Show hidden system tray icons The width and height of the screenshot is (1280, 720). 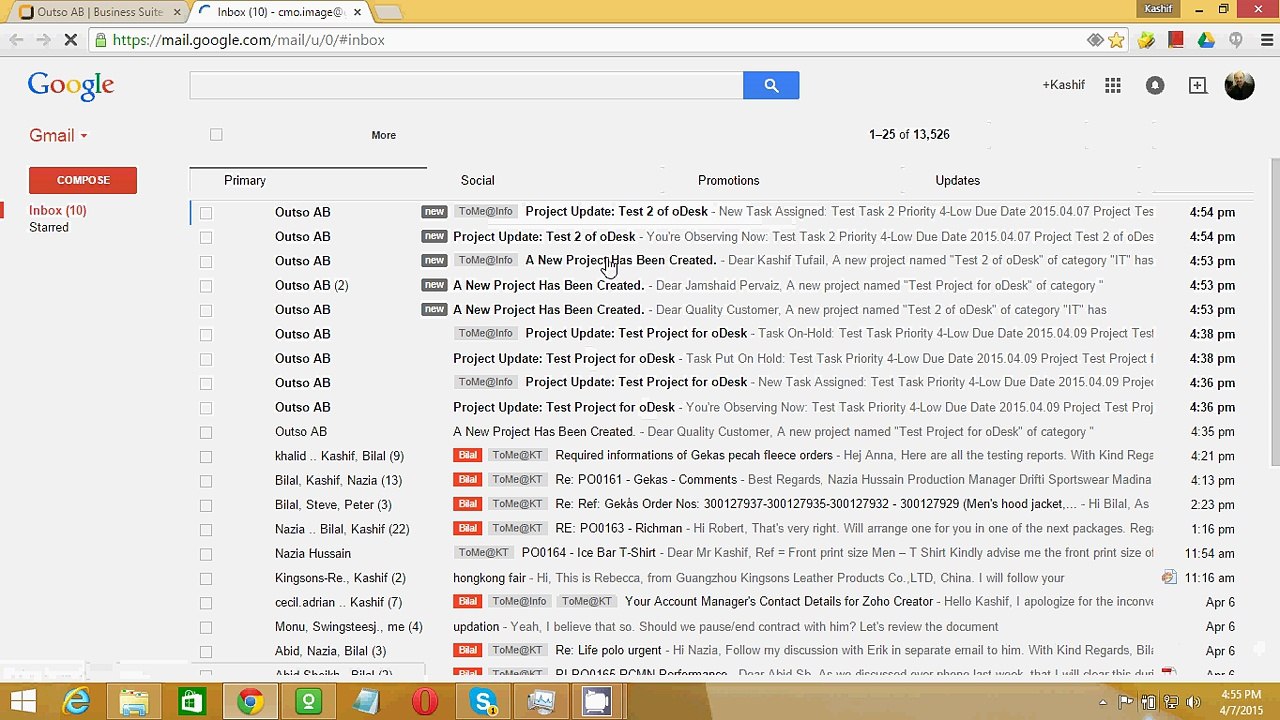(x=1103, y=702)
